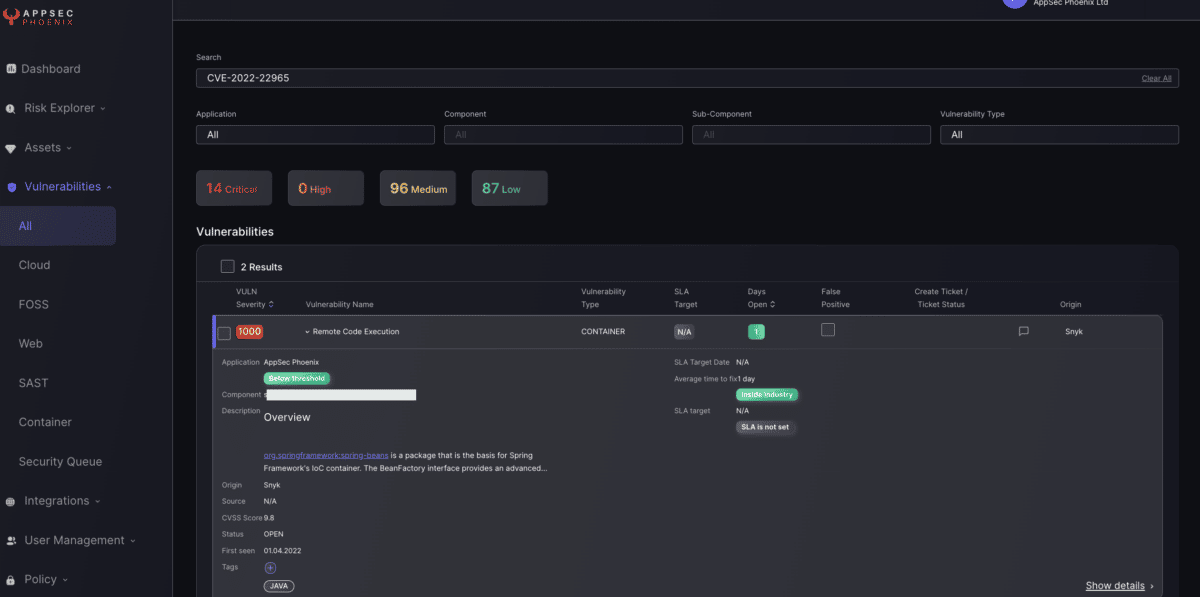Click CONTAINER vulnerability type cell
The height and width of the screenshot is (597, 1200).
click(603, 332)
